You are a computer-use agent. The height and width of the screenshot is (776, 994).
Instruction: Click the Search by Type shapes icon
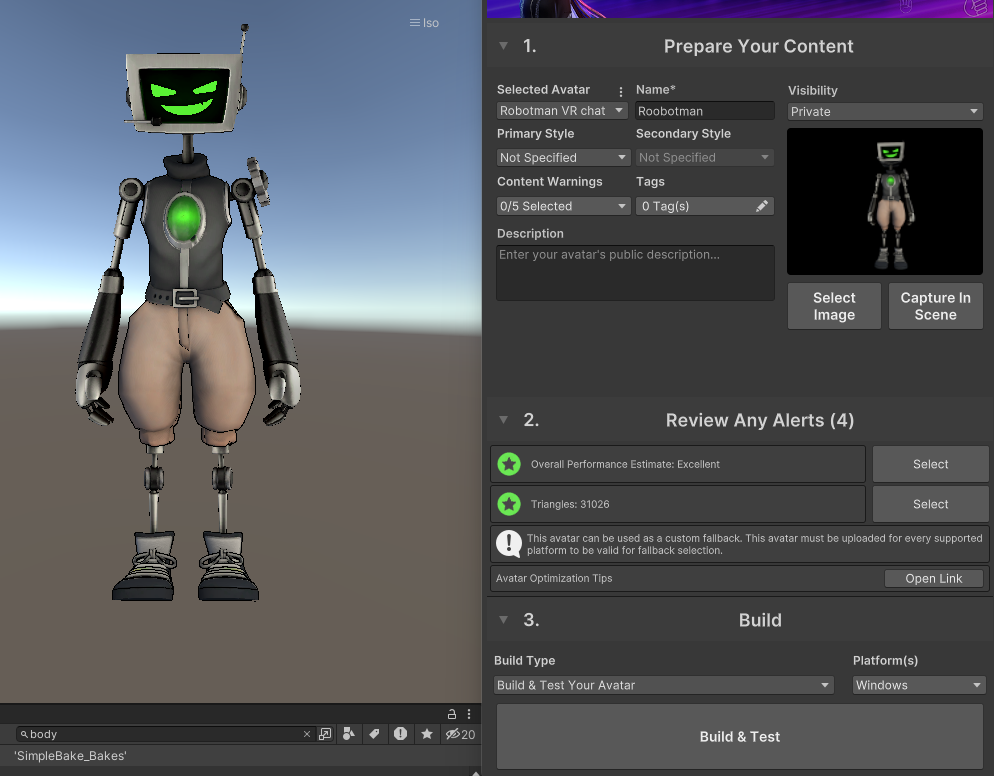(349, 734)
